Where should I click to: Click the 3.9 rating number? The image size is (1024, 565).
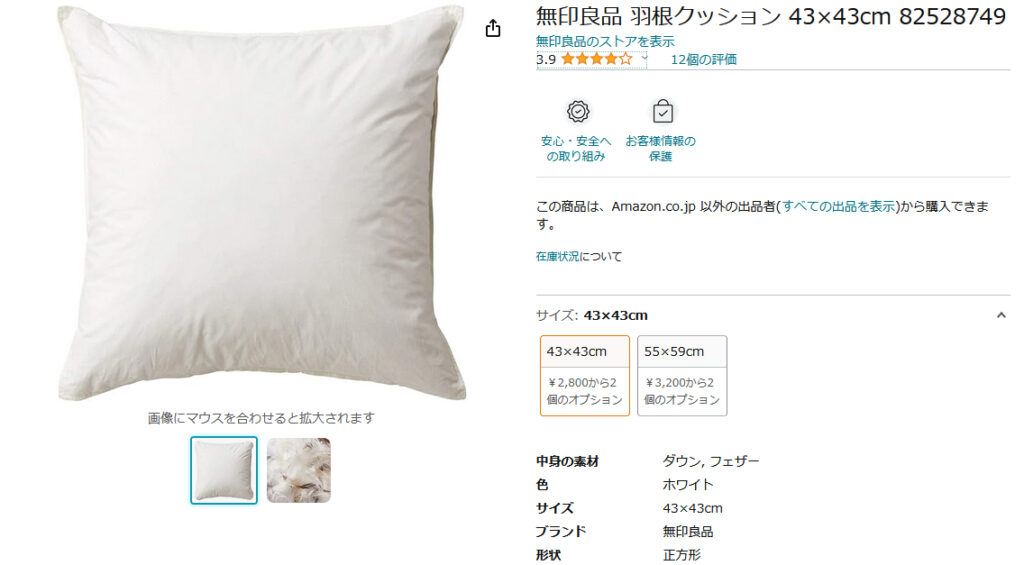546,59
